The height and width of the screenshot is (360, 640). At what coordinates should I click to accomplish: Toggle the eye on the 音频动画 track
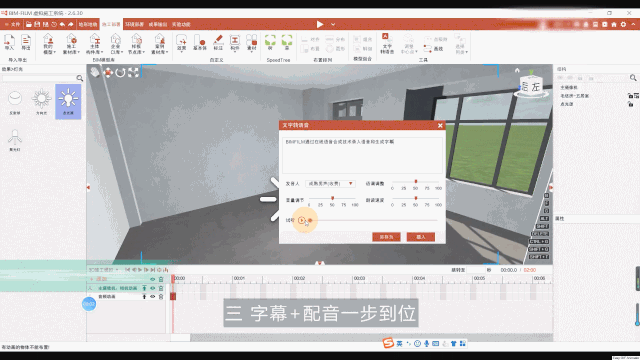coord(152,297)
